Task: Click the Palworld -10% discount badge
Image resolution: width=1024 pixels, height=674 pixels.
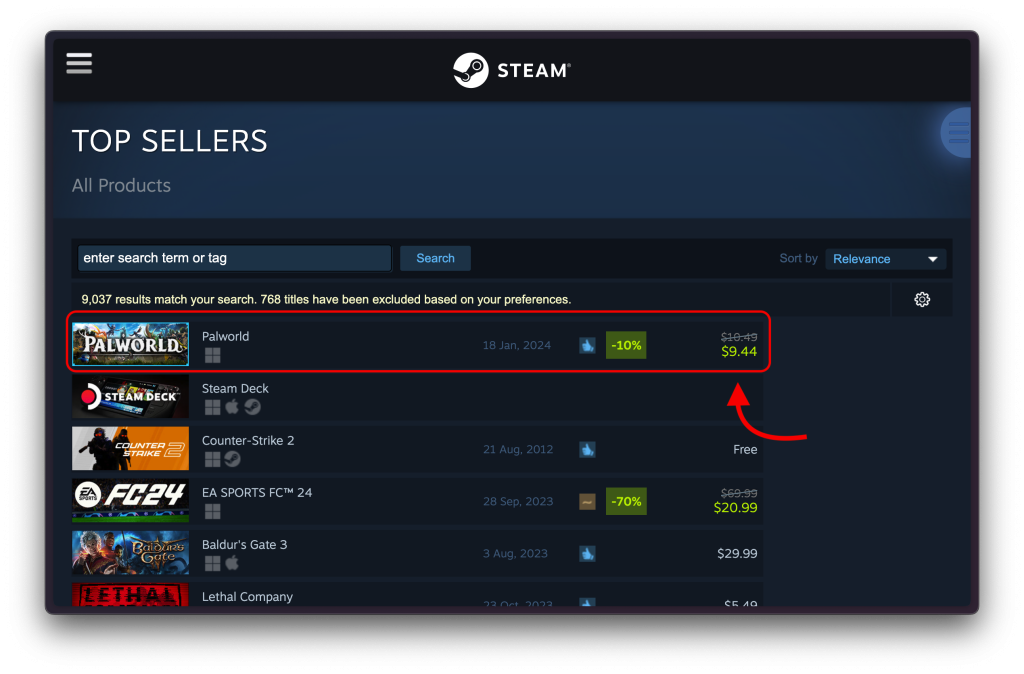Action: [626, 345]
